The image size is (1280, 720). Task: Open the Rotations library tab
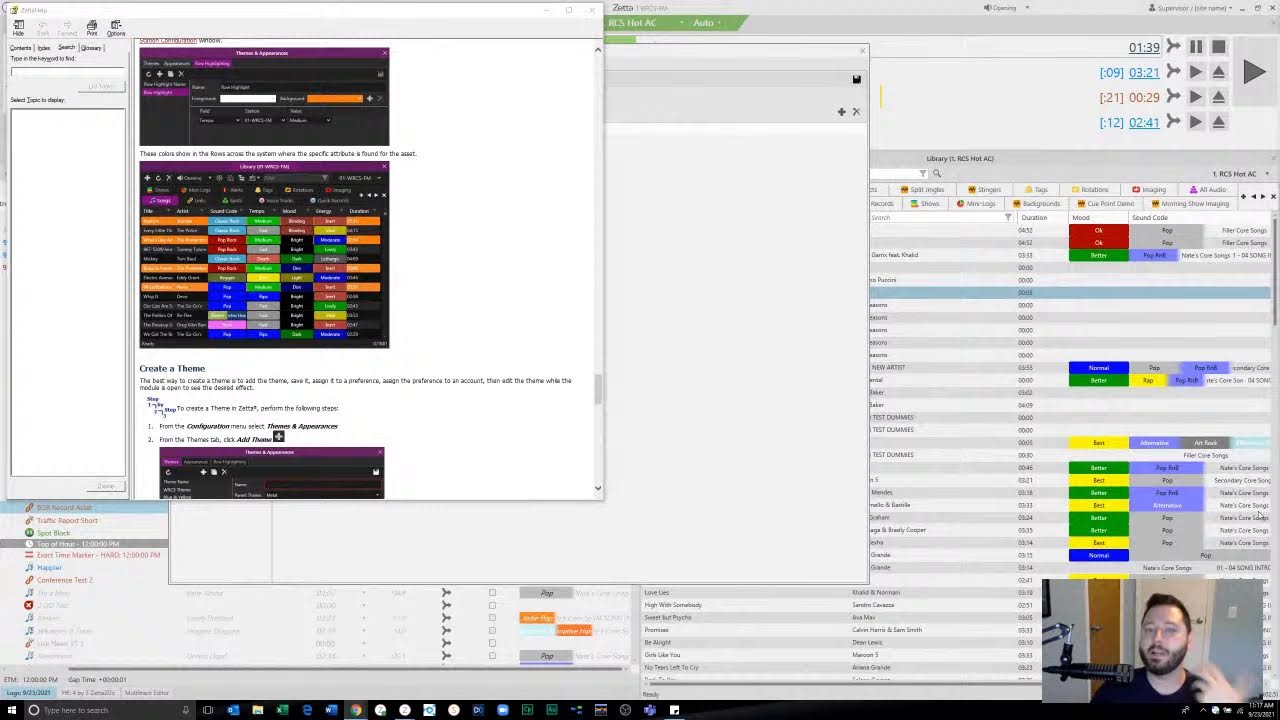coord(1089,190)
